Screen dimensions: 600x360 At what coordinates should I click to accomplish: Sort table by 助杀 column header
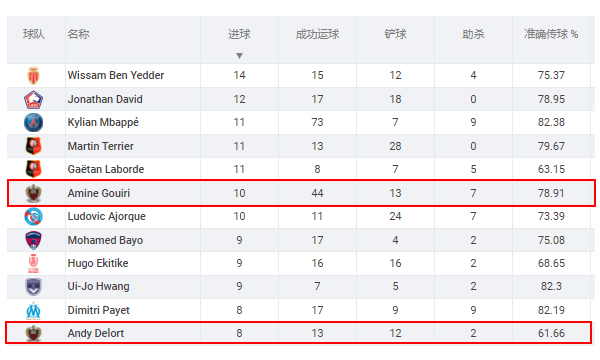pos(473,34)
